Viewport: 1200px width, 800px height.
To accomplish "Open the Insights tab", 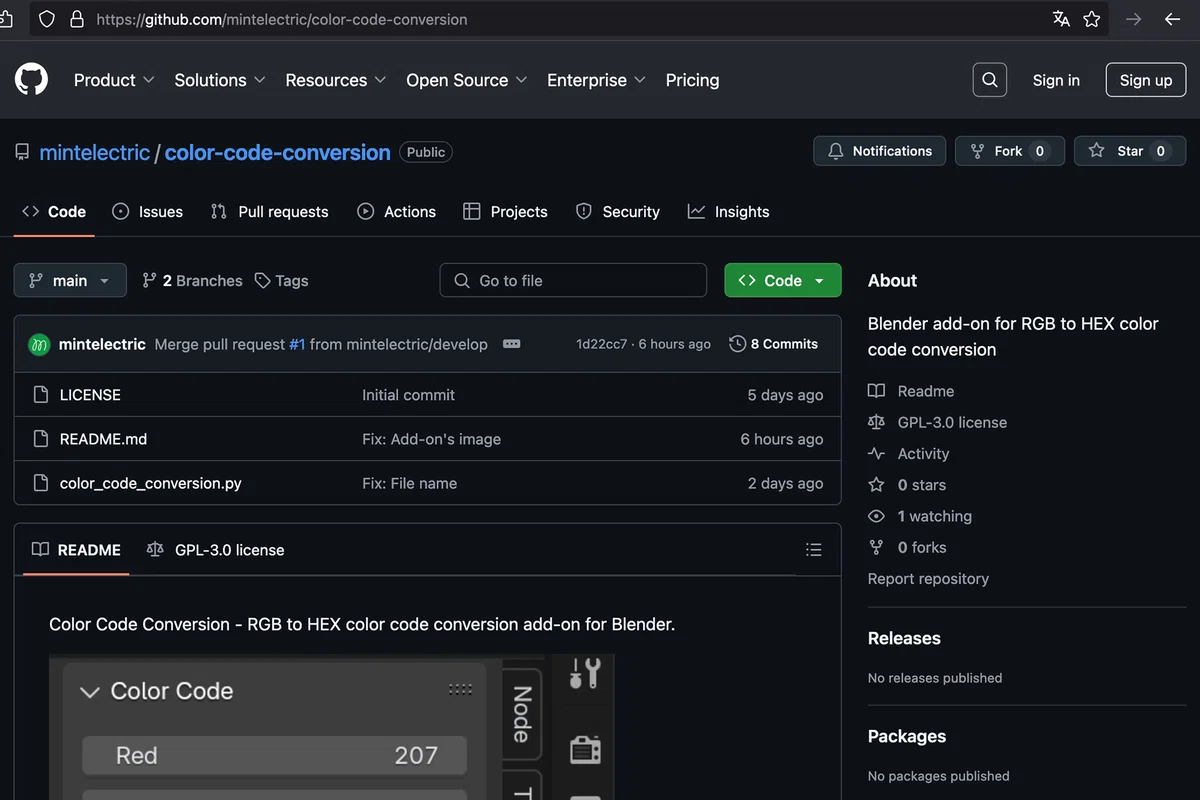I will click(729, 212).
